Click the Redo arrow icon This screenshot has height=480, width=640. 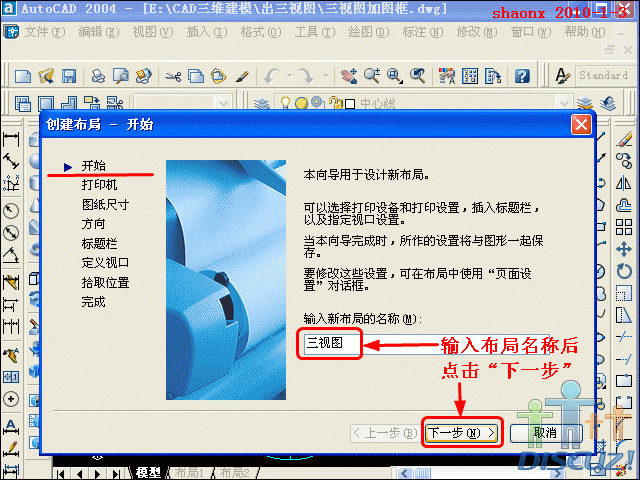click(x=306, y=76)
